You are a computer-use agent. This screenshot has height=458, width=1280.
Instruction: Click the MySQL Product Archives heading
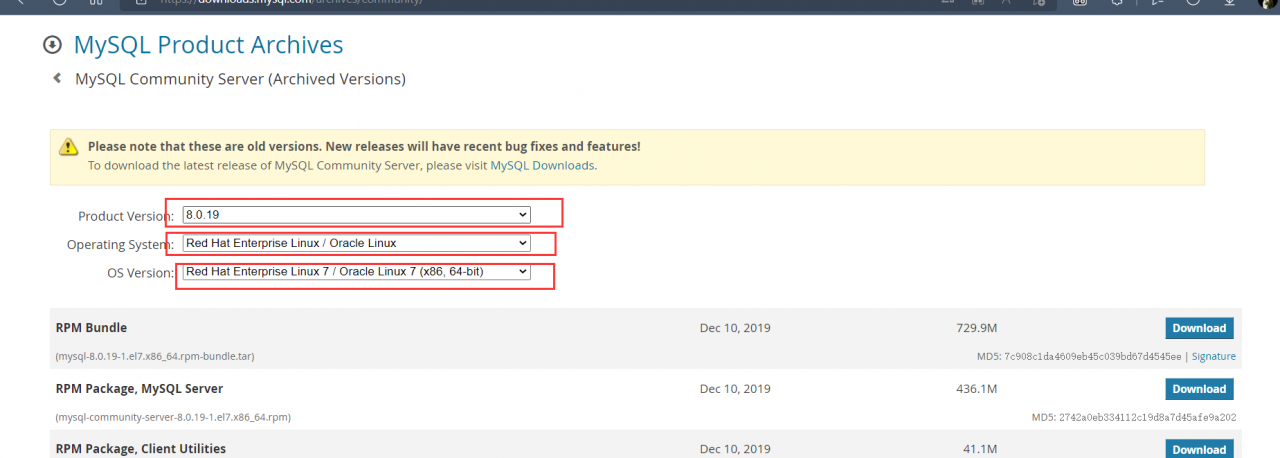coord(208,45)
